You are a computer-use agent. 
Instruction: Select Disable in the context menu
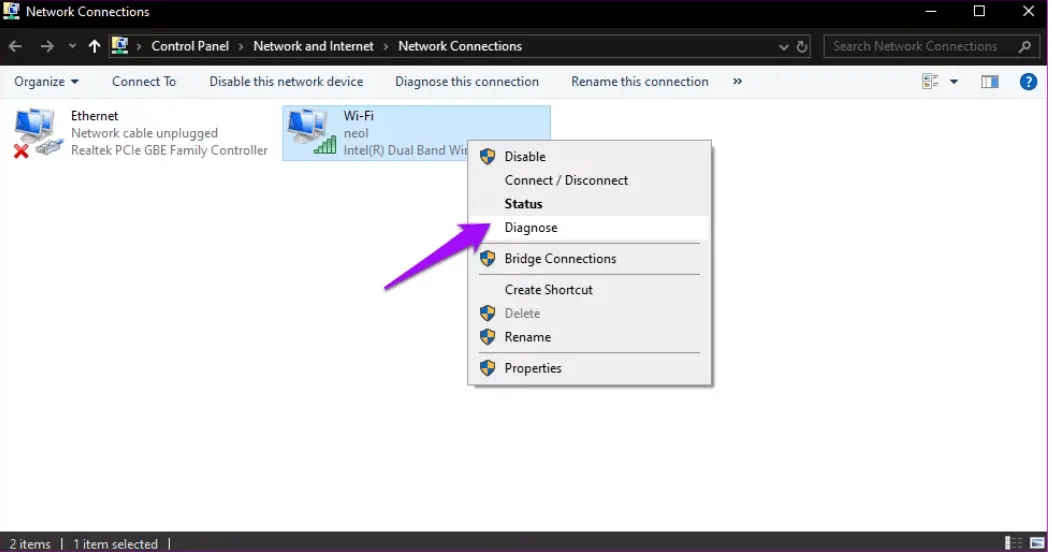point(525,157)
